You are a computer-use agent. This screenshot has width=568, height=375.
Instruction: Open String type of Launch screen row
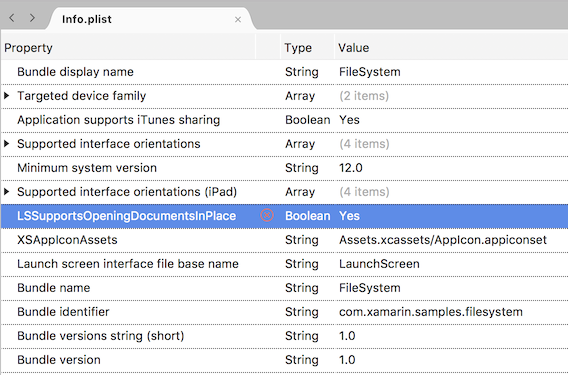302,264
